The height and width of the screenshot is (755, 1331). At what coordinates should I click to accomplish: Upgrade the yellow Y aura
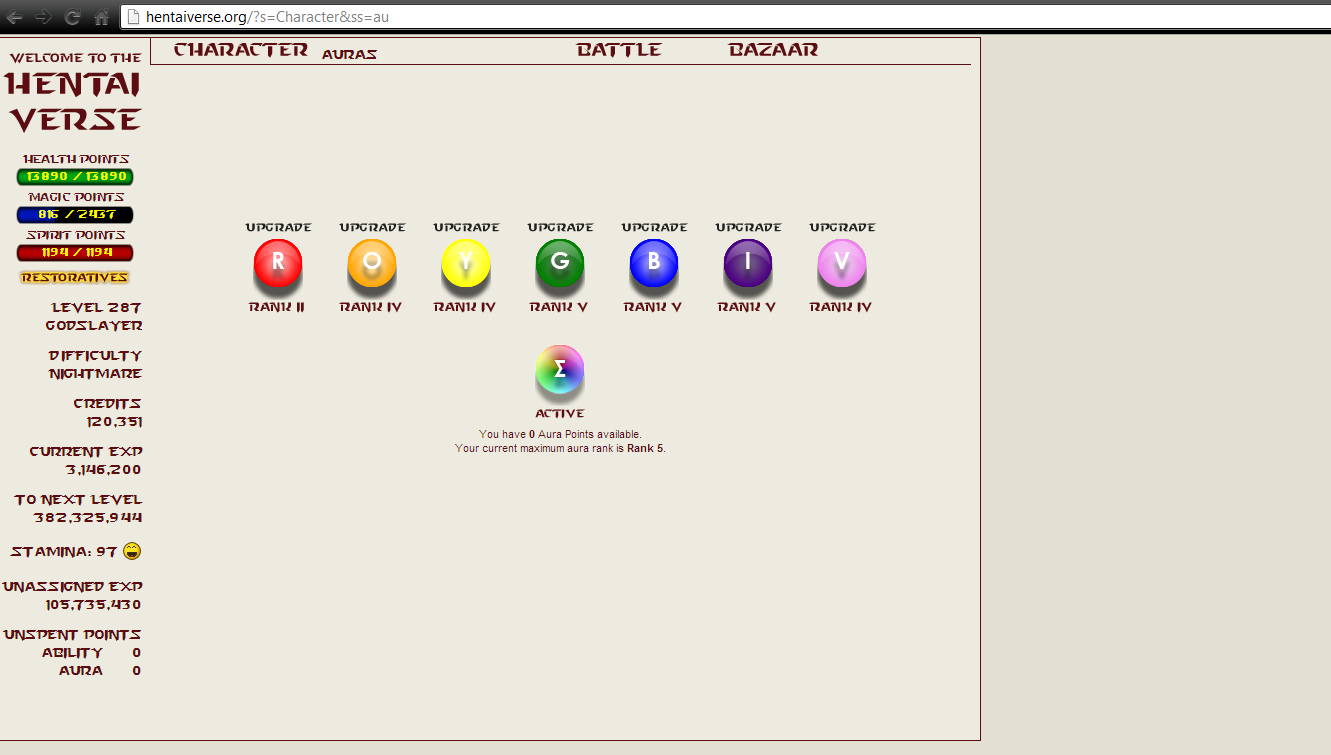pos(467,227)
